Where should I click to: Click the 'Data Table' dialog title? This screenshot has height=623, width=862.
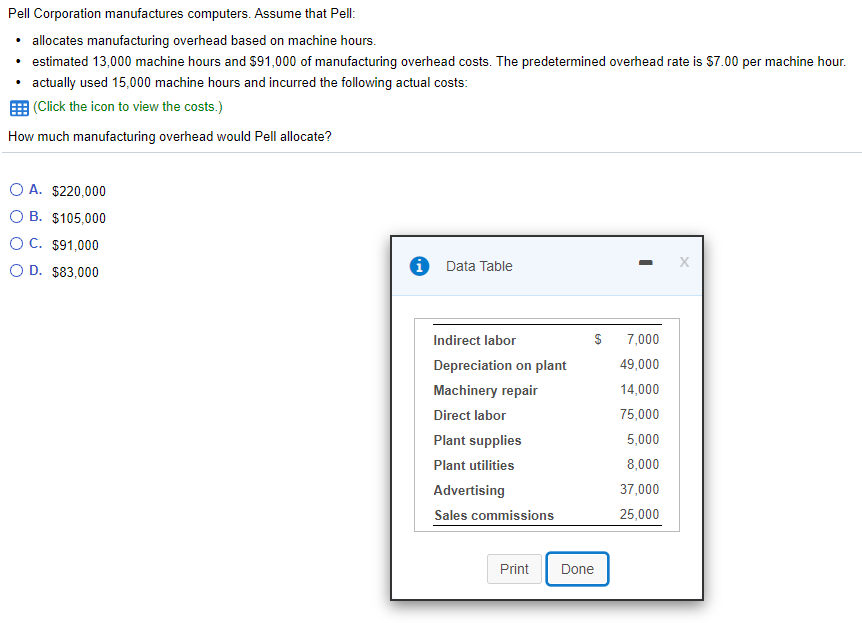point(479,266)
